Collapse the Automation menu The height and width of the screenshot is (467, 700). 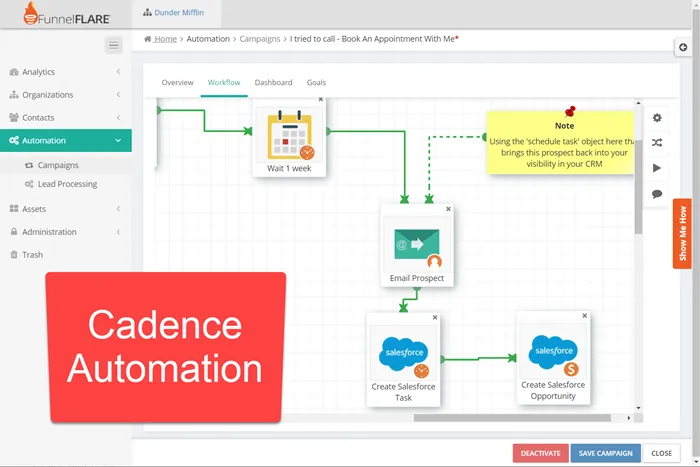(x=66, y=140)
